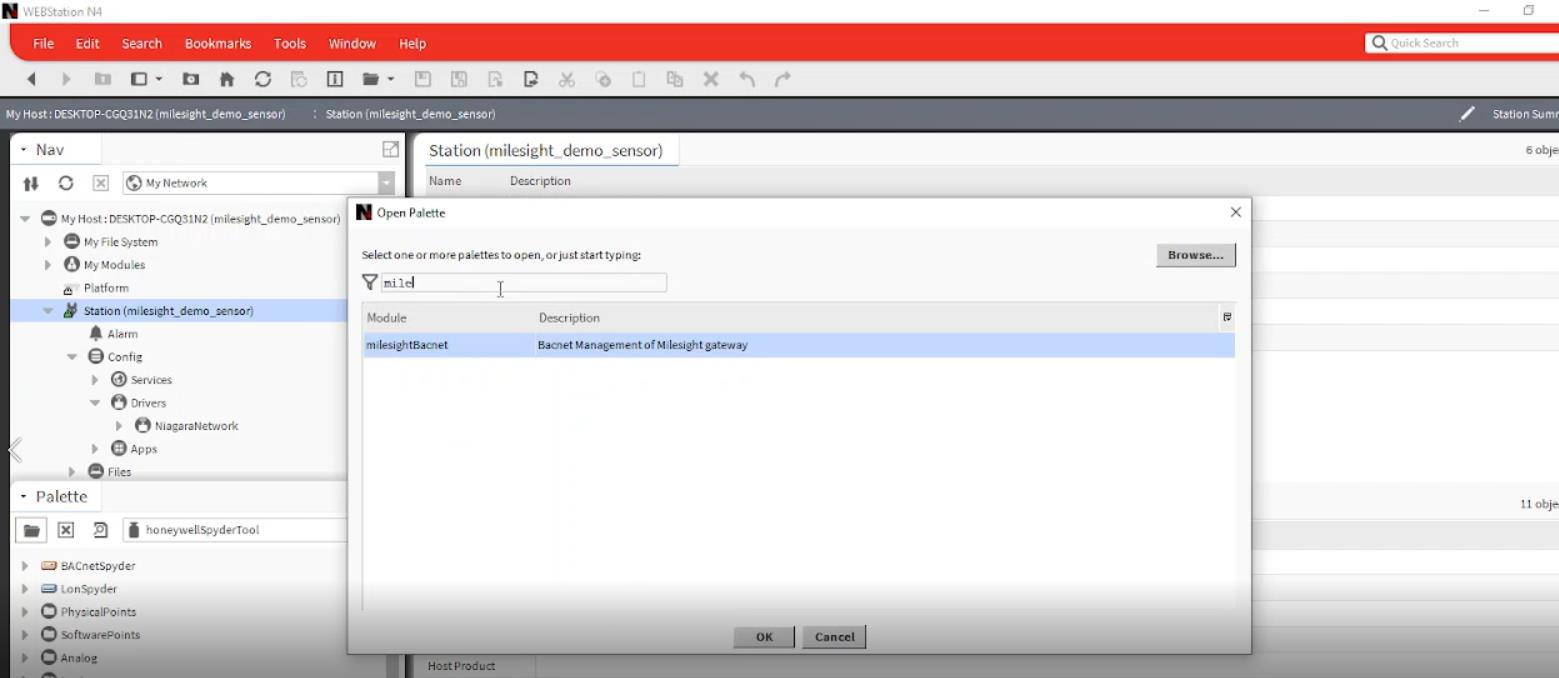The height and width of the screenshot is (678, 1559).
Task: Click the Delete X icon in the toolbar
Action: tap(711, 79)
